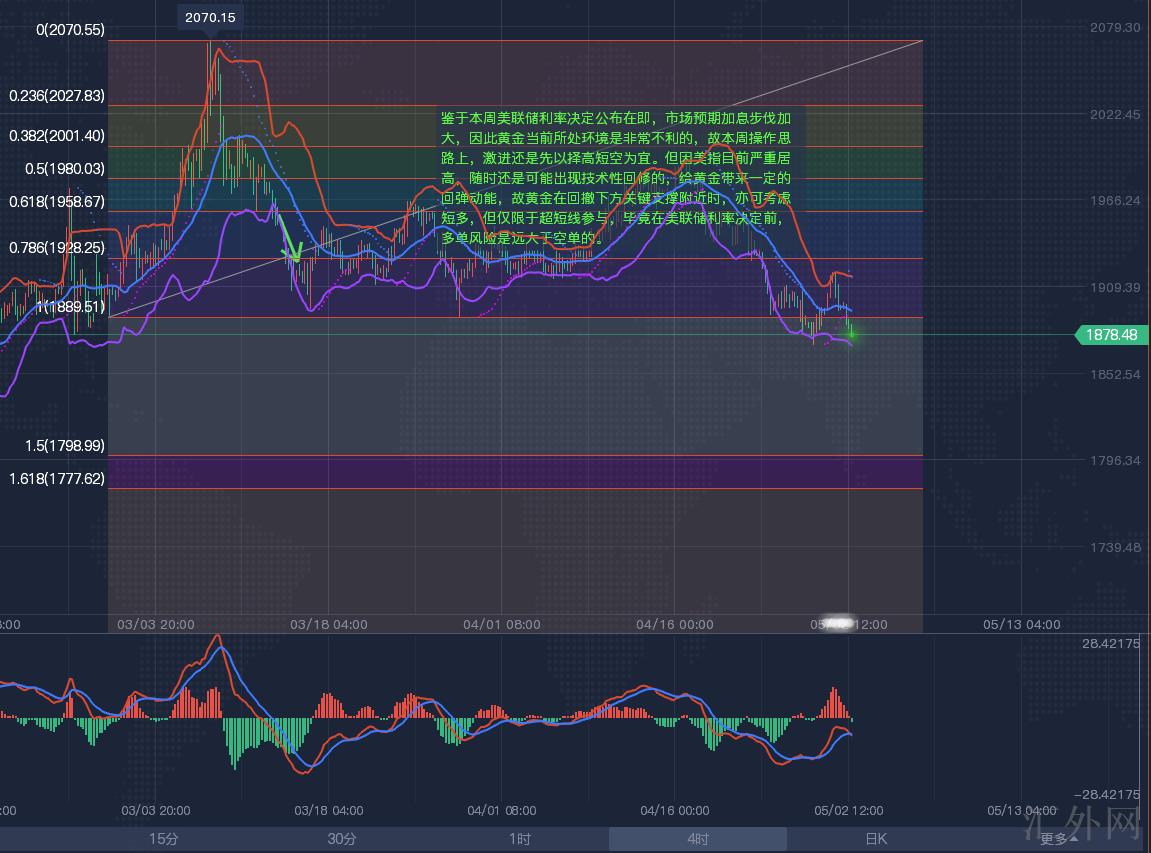Switch to the 30分 timeframe tab
The image size is (1151, 853).
[341, 839]
